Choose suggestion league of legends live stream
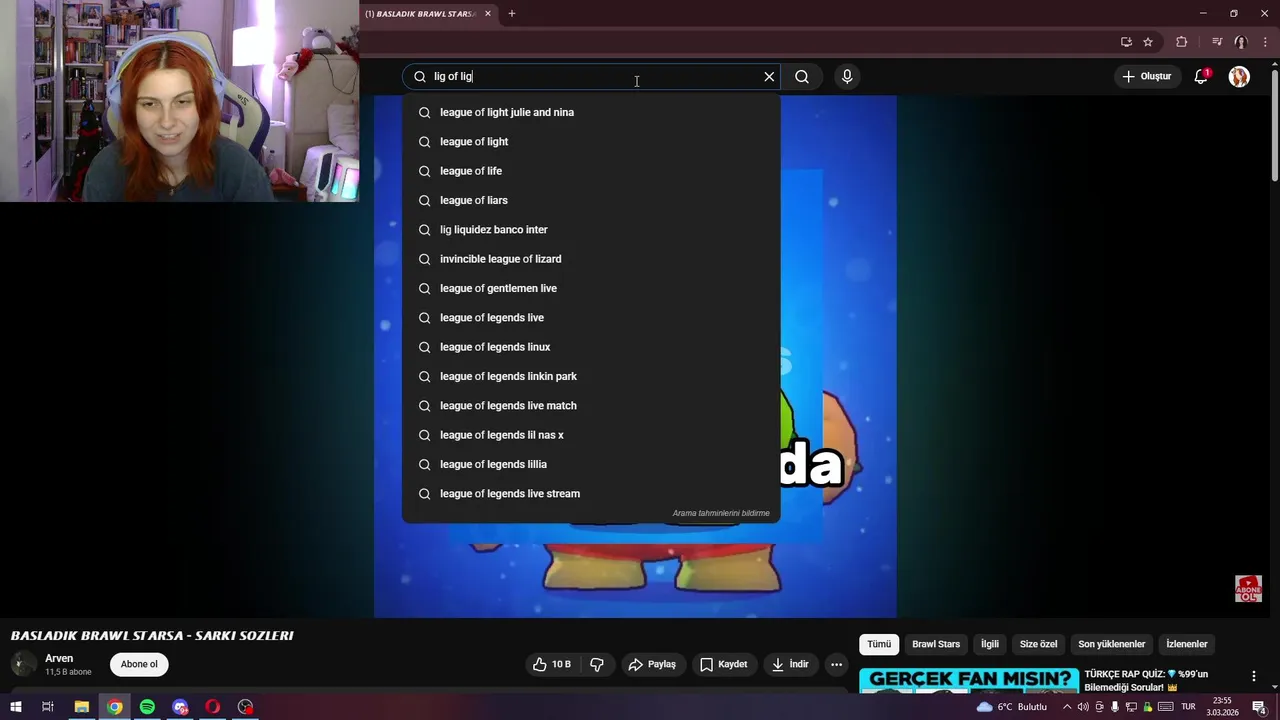Screen dimensions: 1280x720 [591, 493]
